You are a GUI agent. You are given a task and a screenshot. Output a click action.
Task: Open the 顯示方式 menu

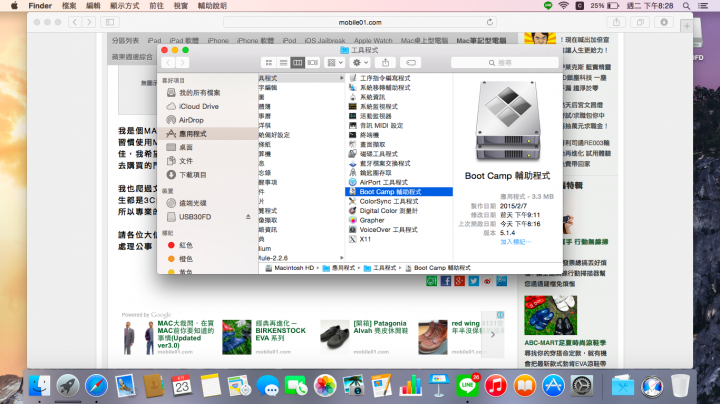point(124,6)
